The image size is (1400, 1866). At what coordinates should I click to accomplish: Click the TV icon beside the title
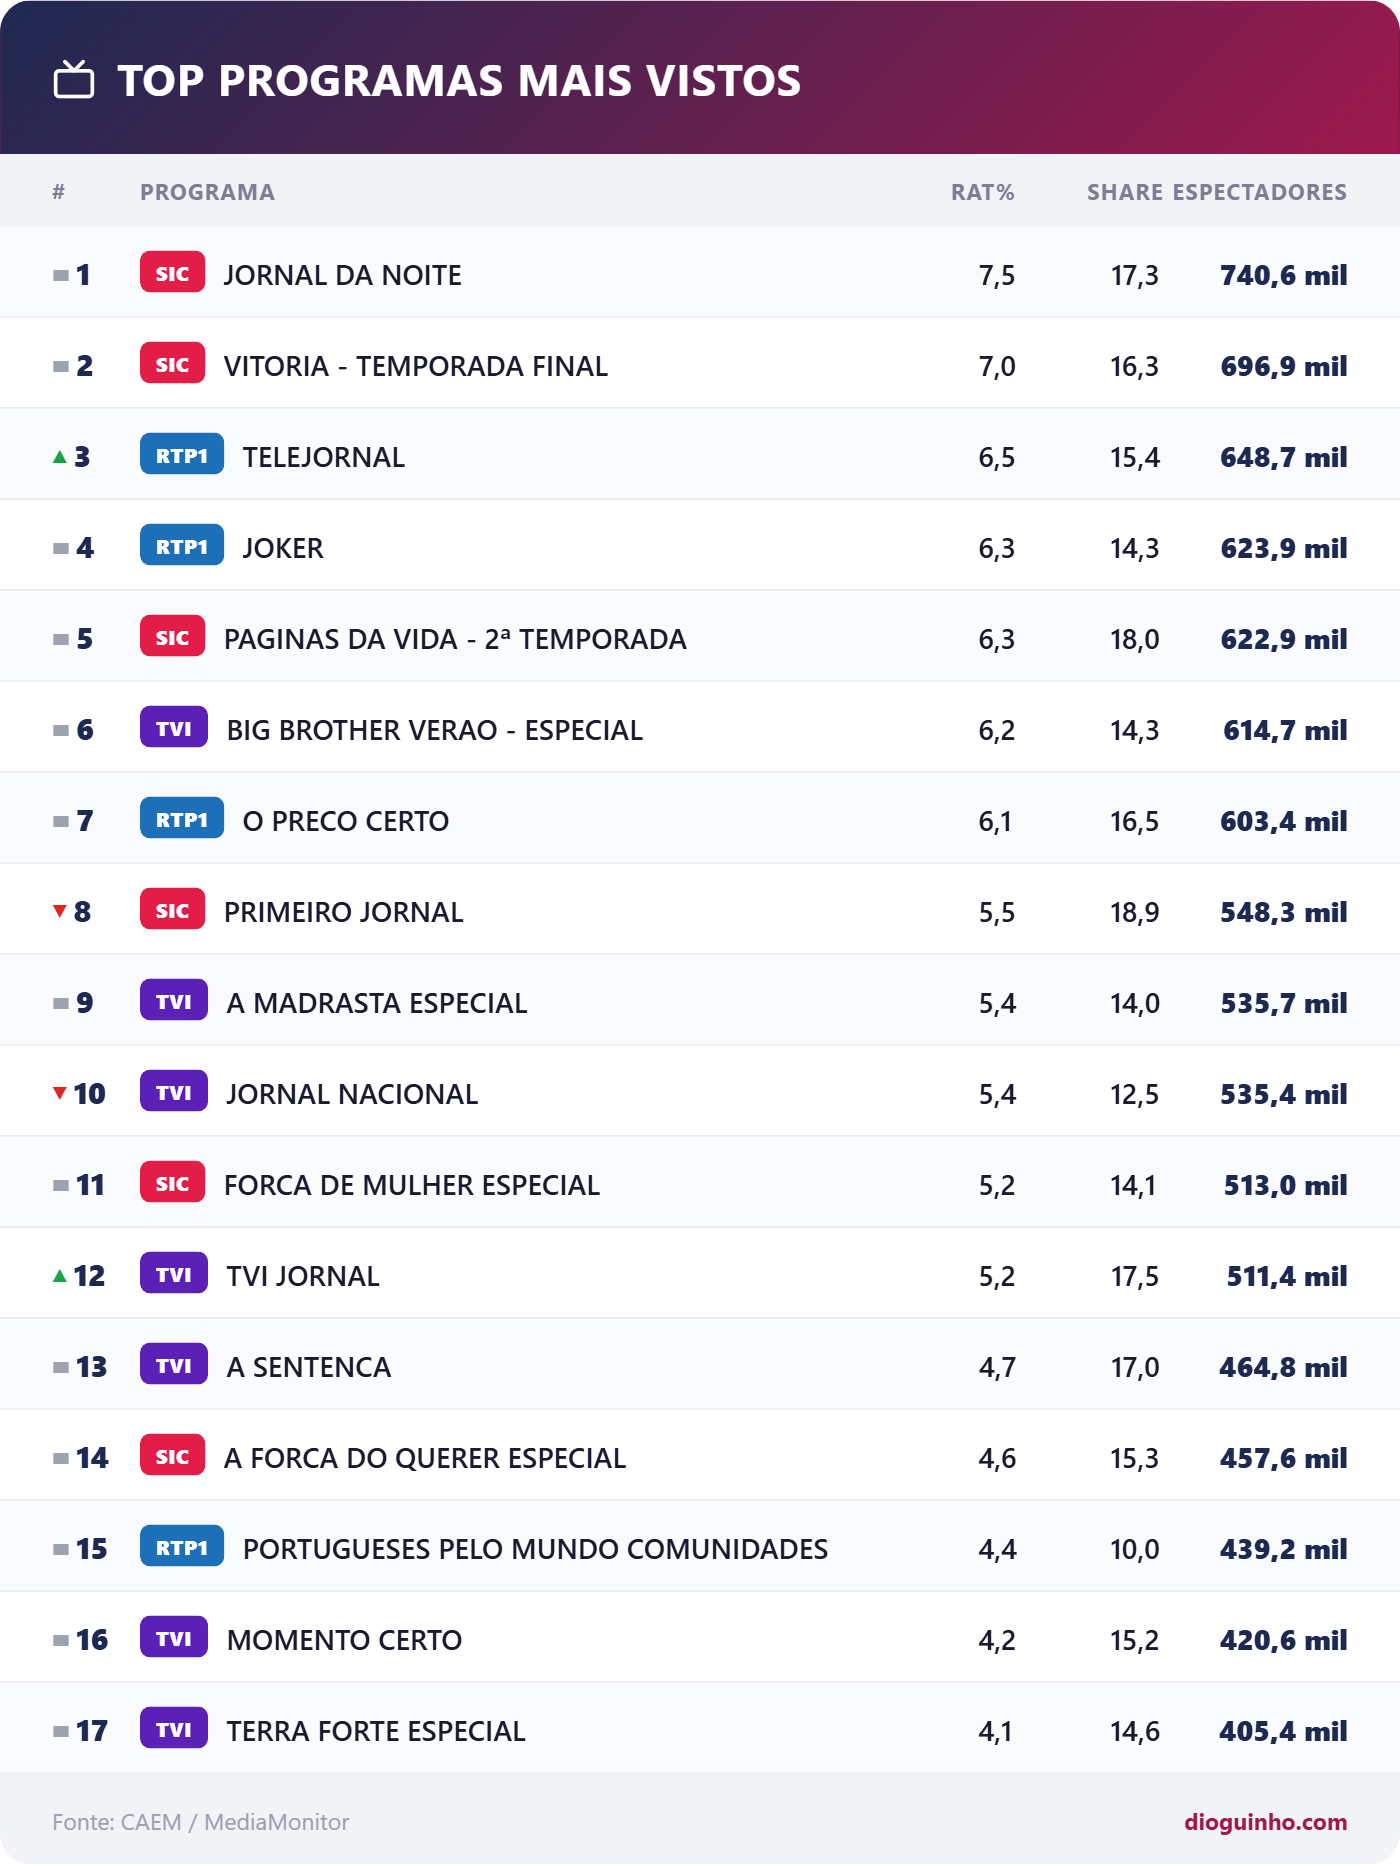coord(74,80)
